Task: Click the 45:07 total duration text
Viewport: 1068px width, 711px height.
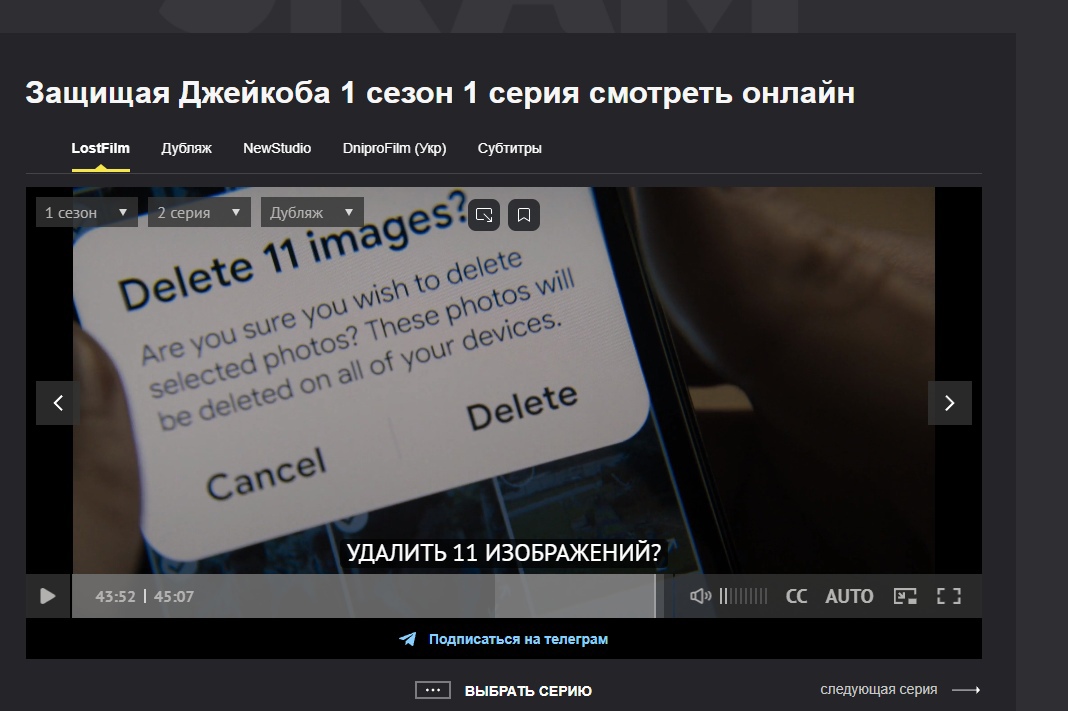Action: (174, 597)
